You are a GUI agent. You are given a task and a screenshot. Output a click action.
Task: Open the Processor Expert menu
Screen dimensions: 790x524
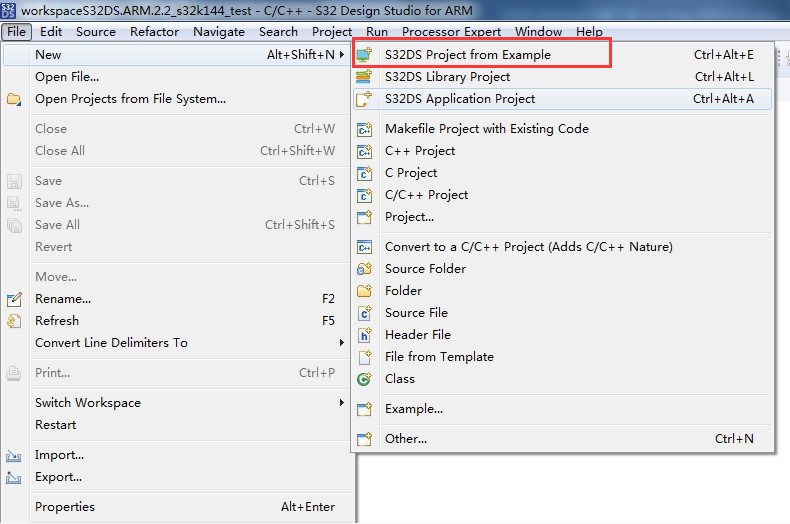click(x=451, y=32)
